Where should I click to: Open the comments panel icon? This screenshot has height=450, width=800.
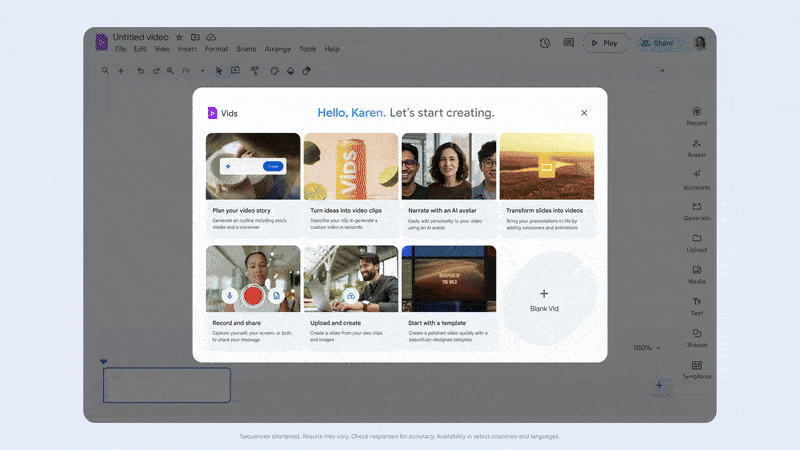(568, 43)
